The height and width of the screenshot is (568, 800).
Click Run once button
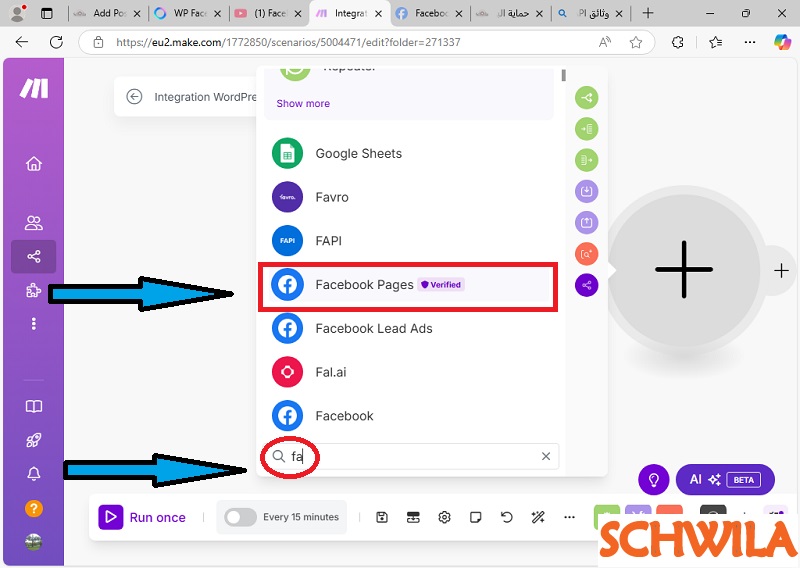tap(142, 517)
